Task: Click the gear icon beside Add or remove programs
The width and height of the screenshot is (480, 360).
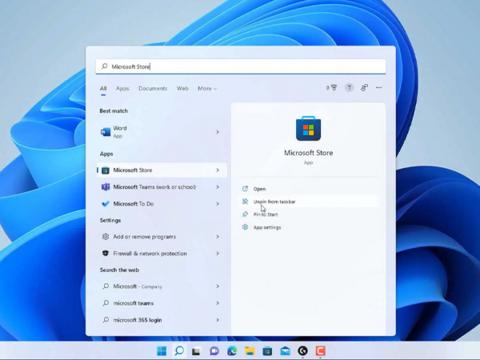Action: [x=105, y=237]
